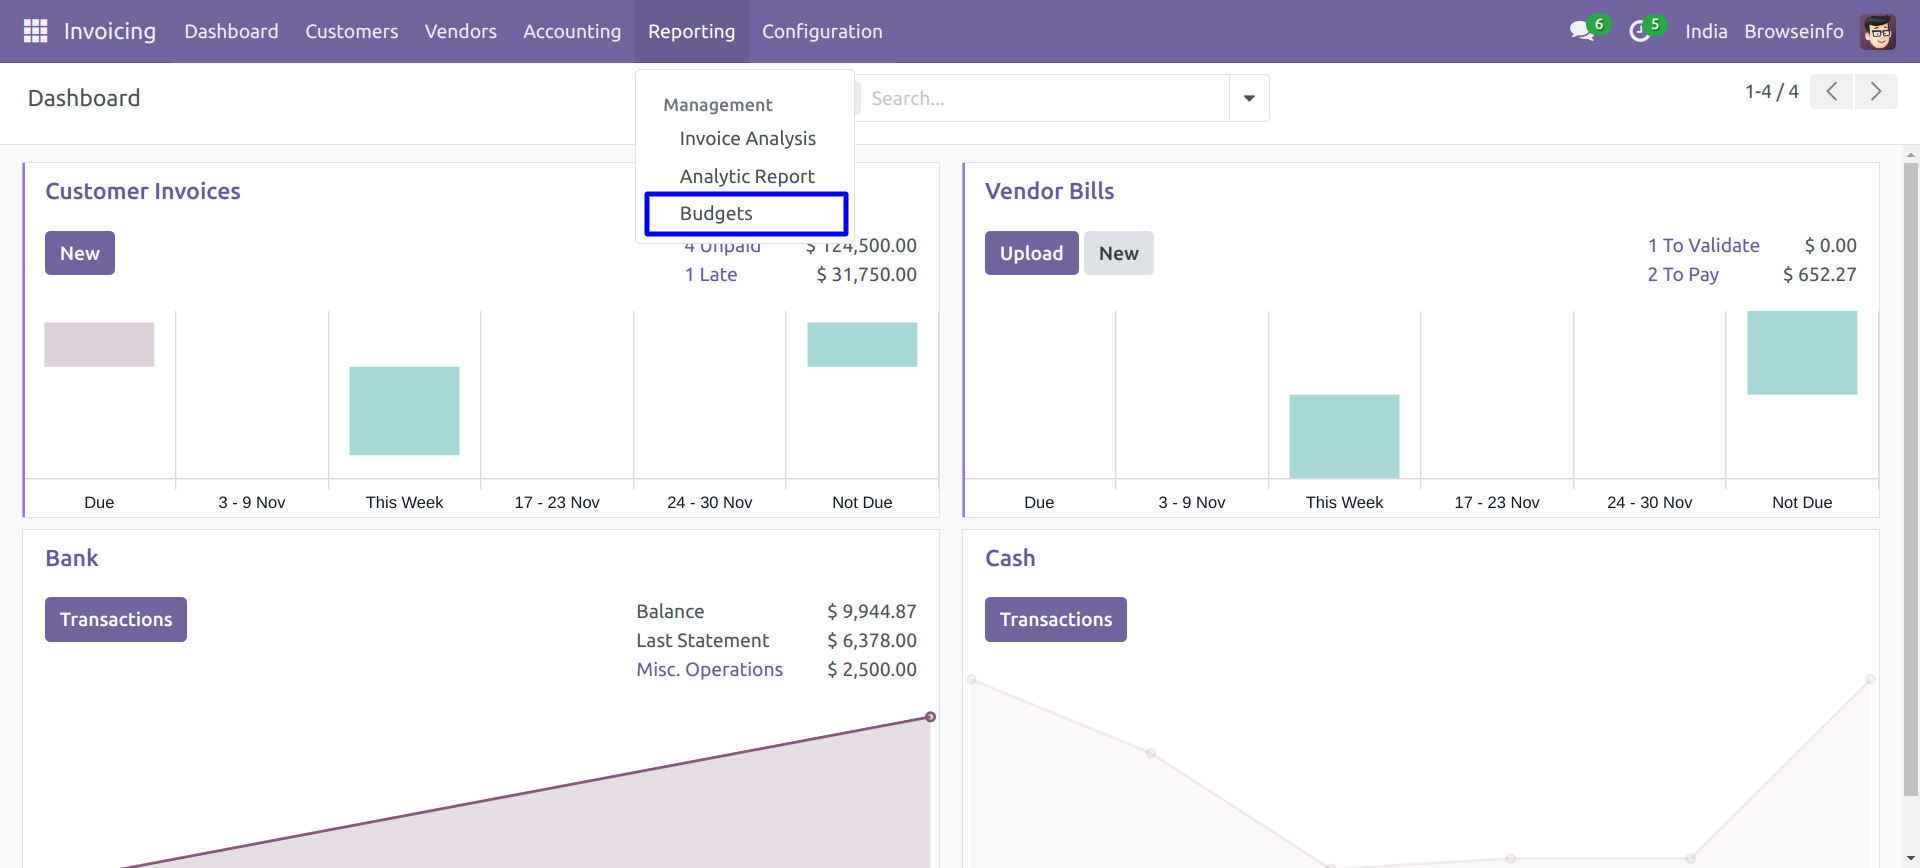Open Bank Transactions button
This screenshot has height=868, width=1920.
(116, 620)
